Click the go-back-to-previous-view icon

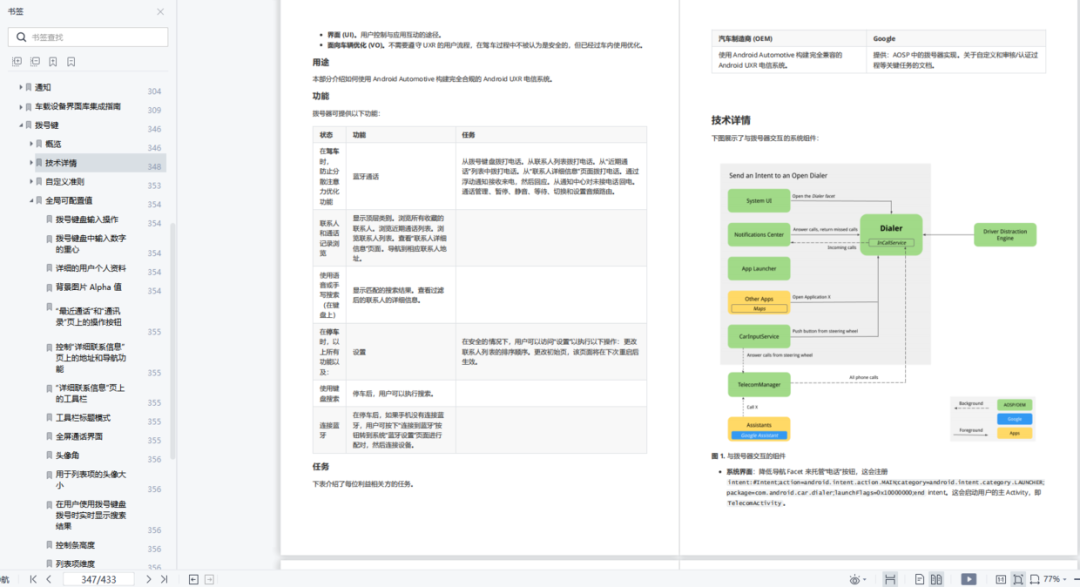pyautogui.click(x=194, y=579)
